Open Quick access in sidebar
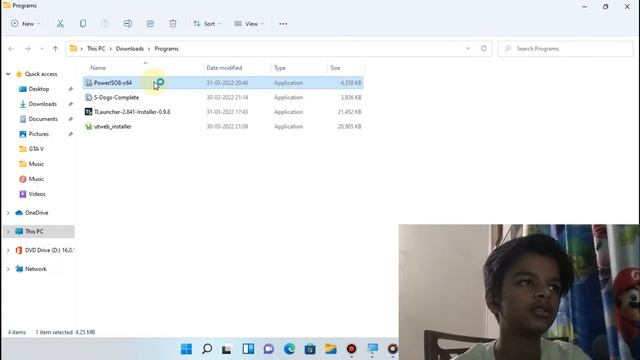Screen dimensions: 640x360 [x=41, y=74]
